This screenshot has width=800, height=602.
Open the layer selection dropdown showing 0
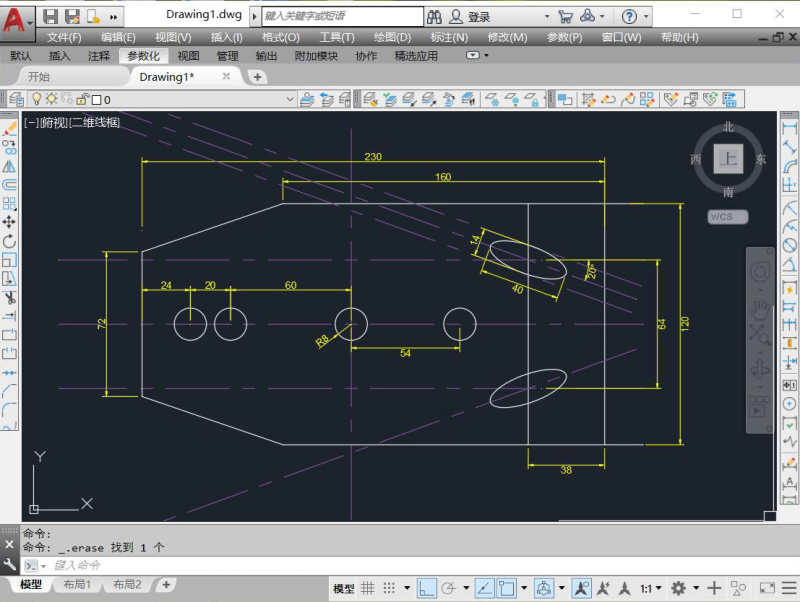tap(289, 99)
